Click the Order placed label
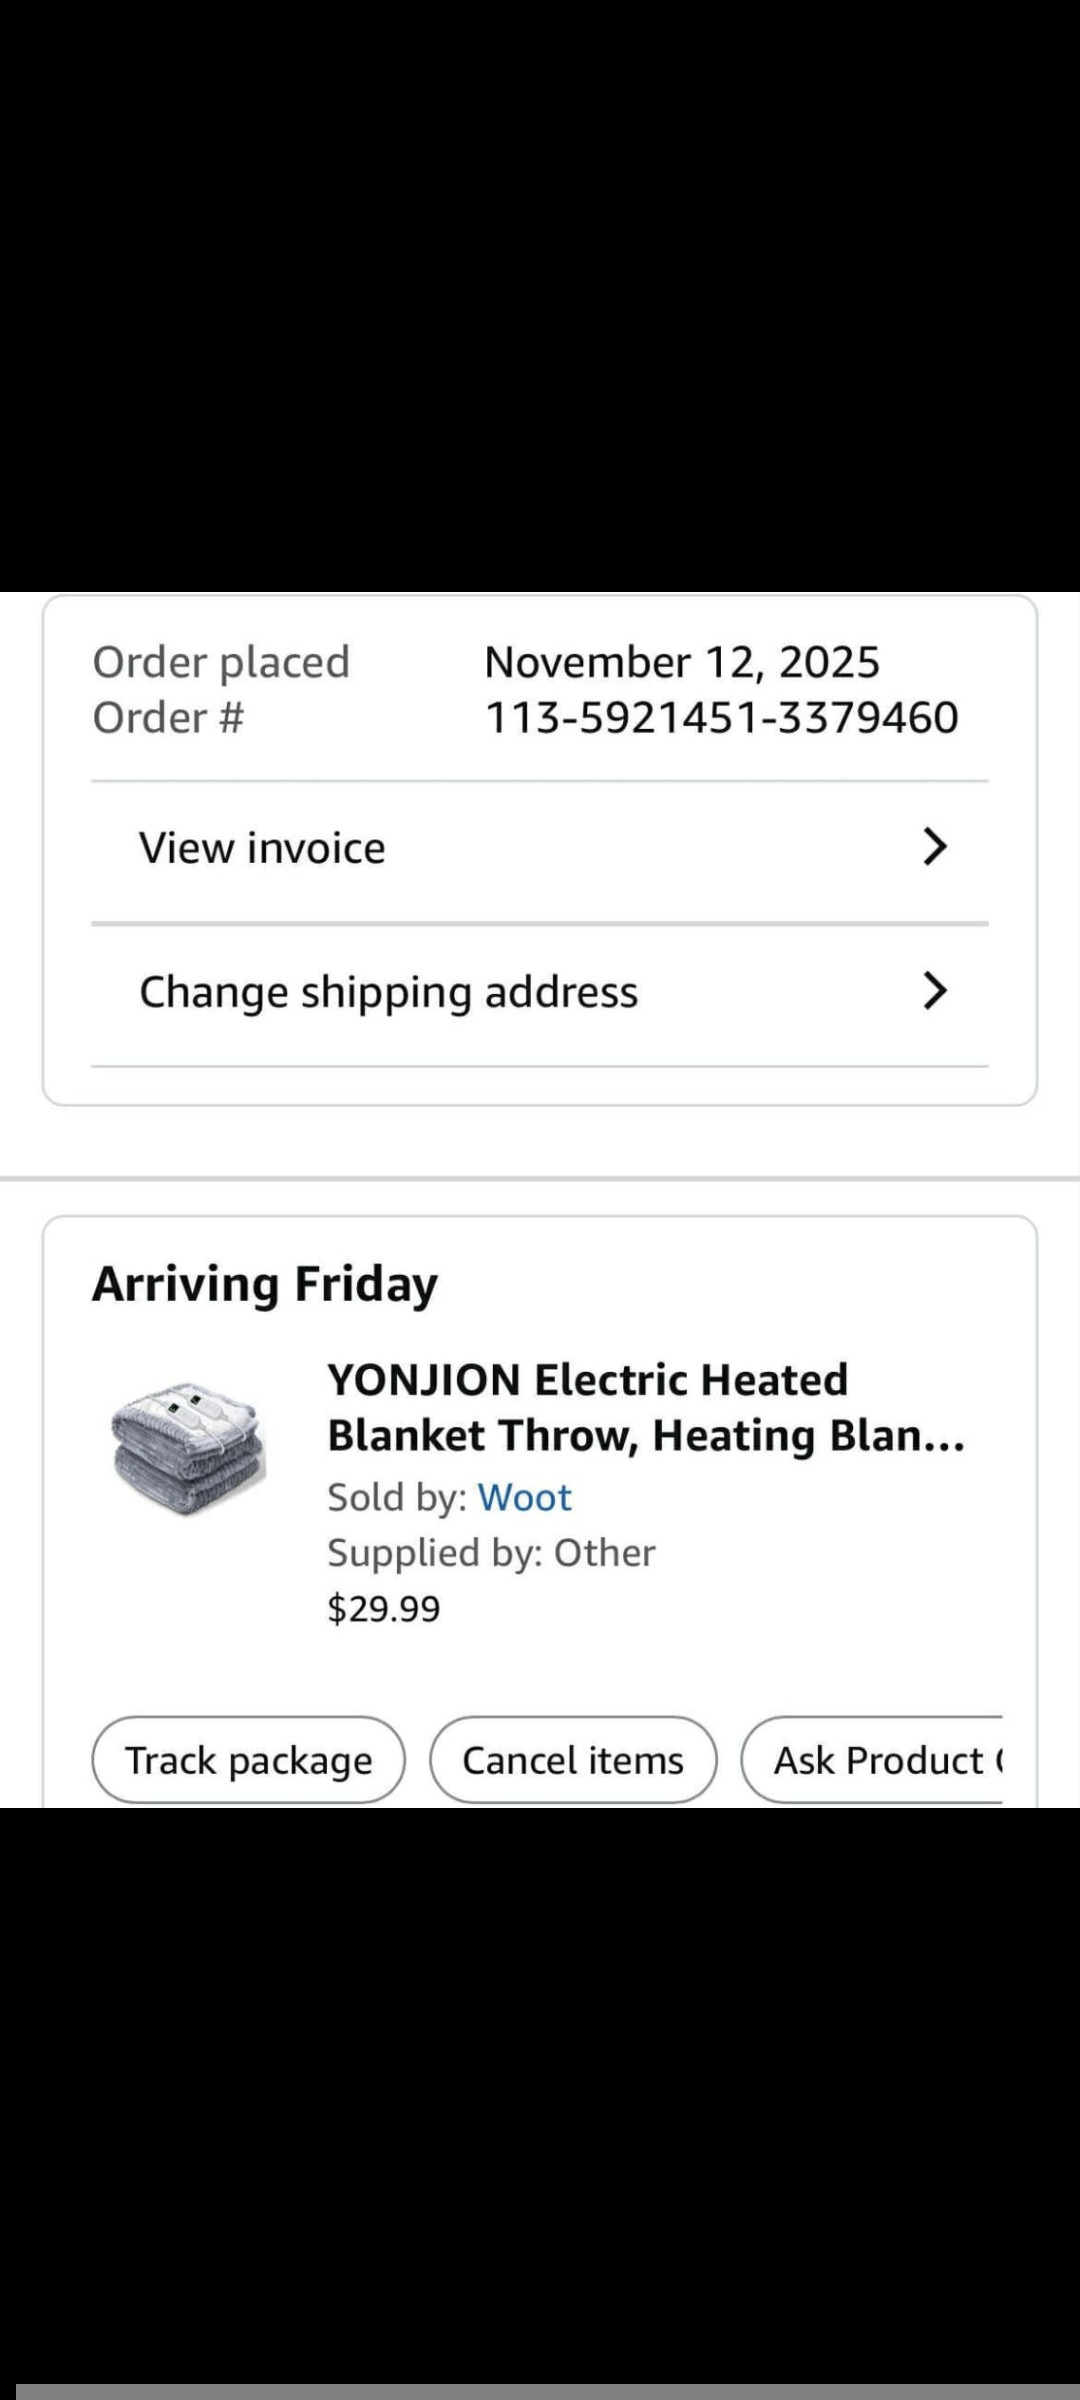Viewport: 1080px width, 2400px height. pyautogui.click(x=221, y=662)
